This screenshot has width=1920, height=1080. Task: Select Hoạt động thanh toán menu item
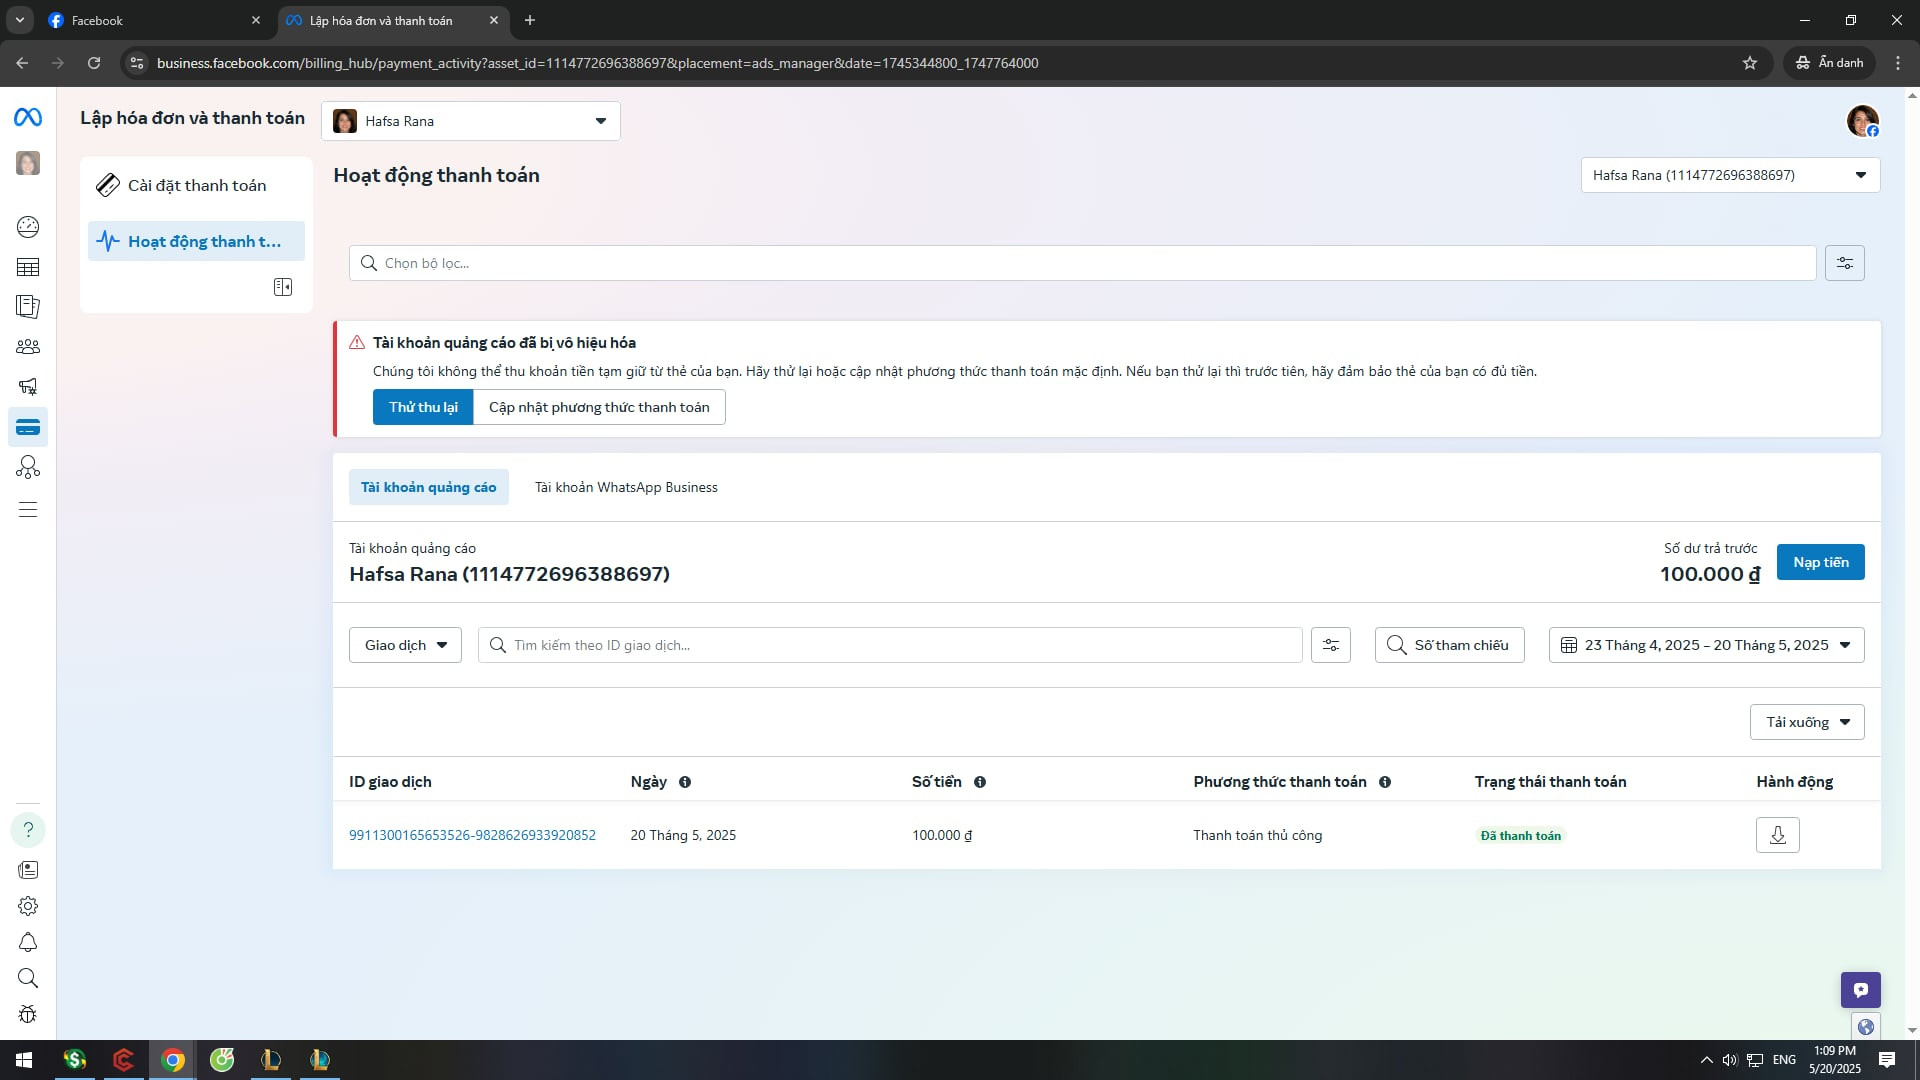tap(196, 241)
